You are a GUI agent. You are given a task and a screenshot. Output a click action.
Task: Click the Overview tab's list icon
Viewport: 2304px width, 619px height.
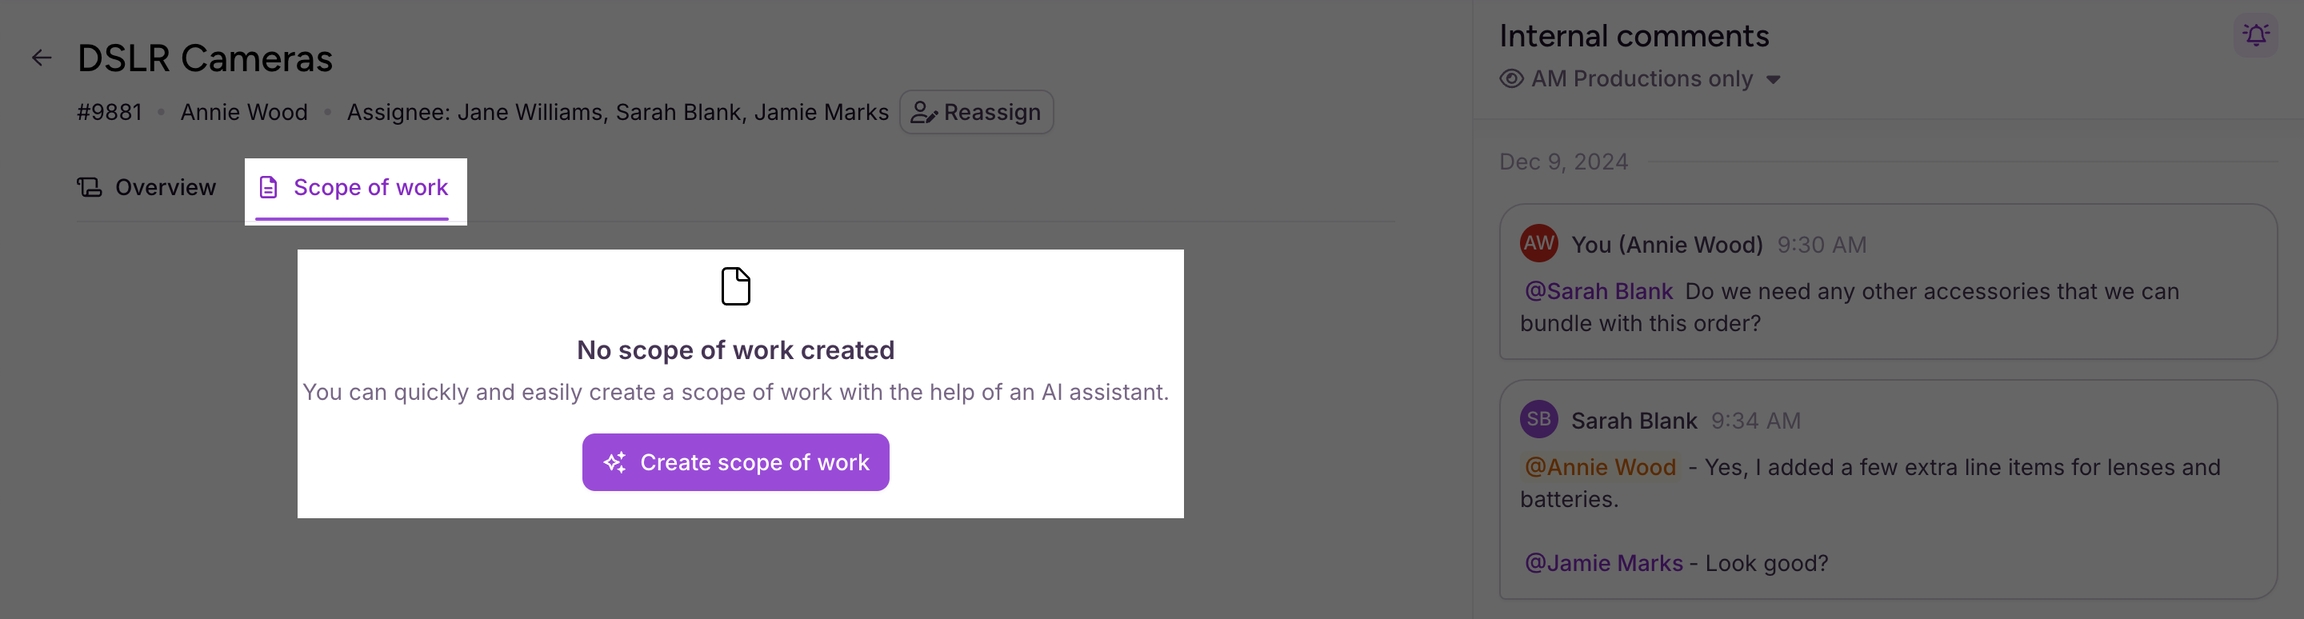(90, 187)
